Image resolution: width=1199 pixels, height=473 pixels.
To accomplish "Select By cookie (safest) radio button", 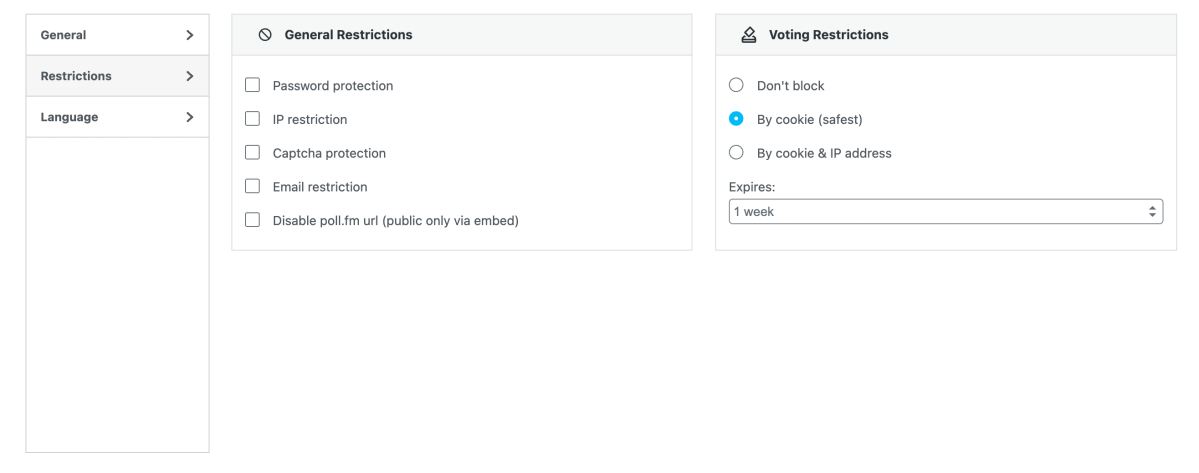I will [x=737, y=120].
